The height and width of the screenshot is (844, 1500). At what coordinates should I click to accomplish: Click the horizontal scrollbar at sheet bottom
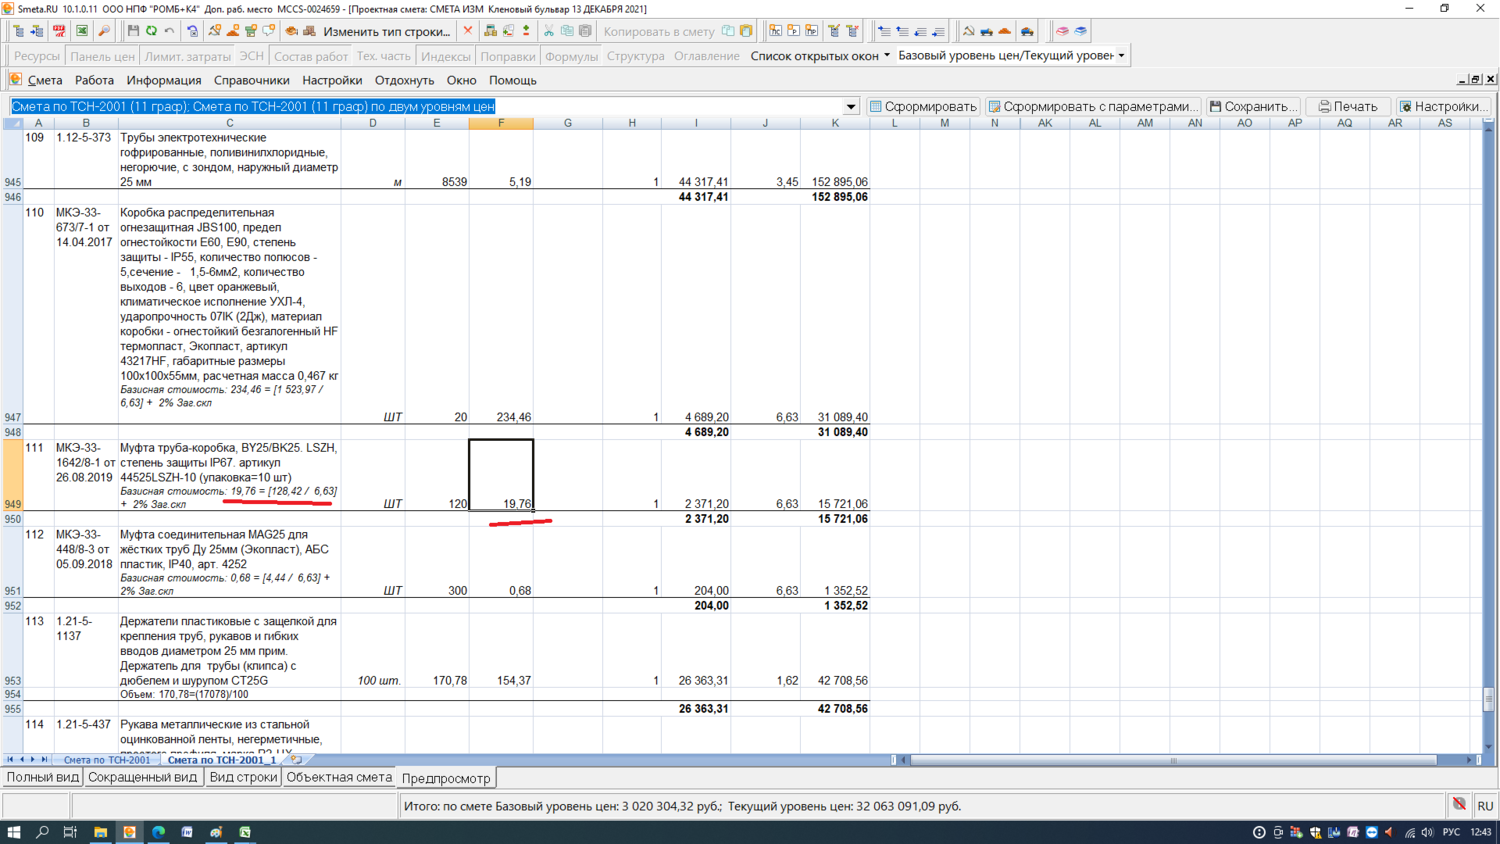click(1173, 760)
